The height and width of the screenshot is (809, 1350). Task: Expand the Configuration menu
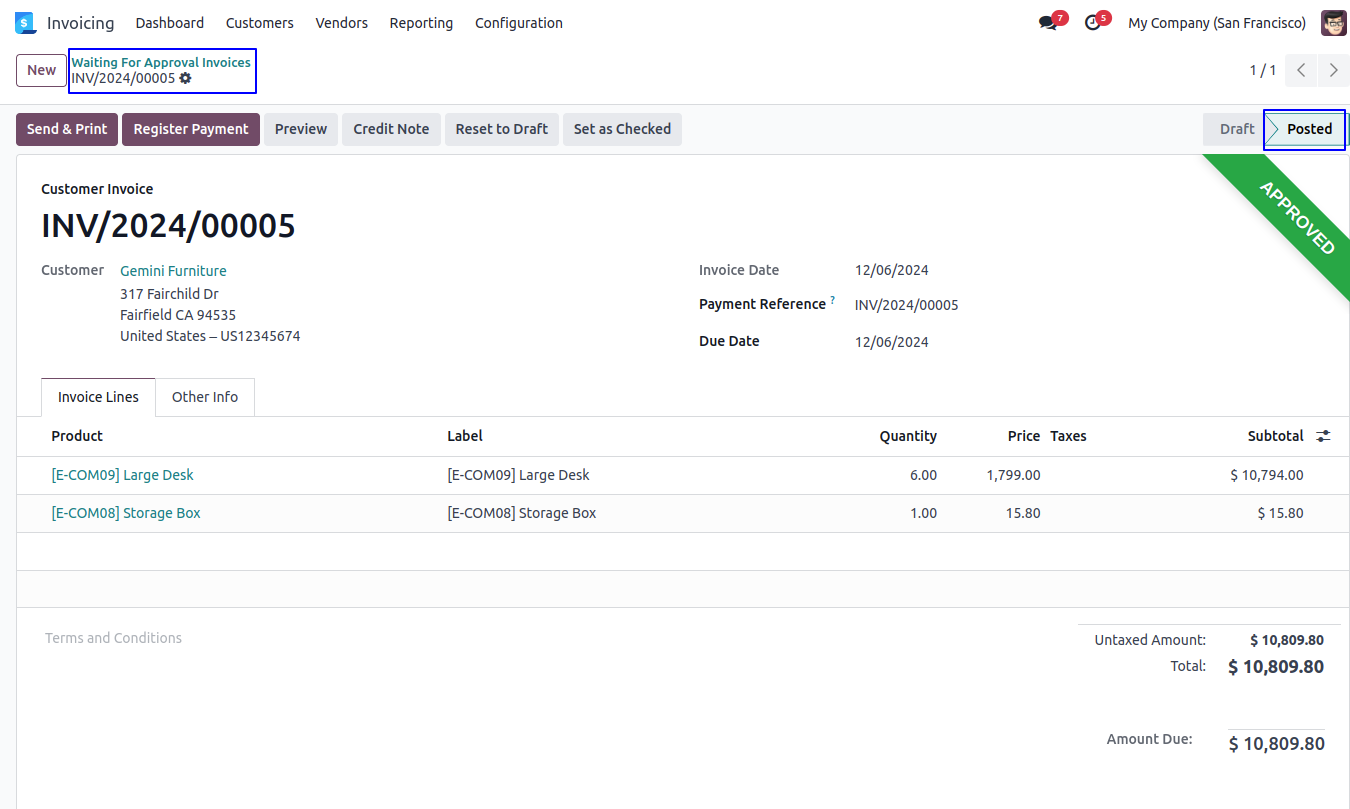click(x=518, y=23)
